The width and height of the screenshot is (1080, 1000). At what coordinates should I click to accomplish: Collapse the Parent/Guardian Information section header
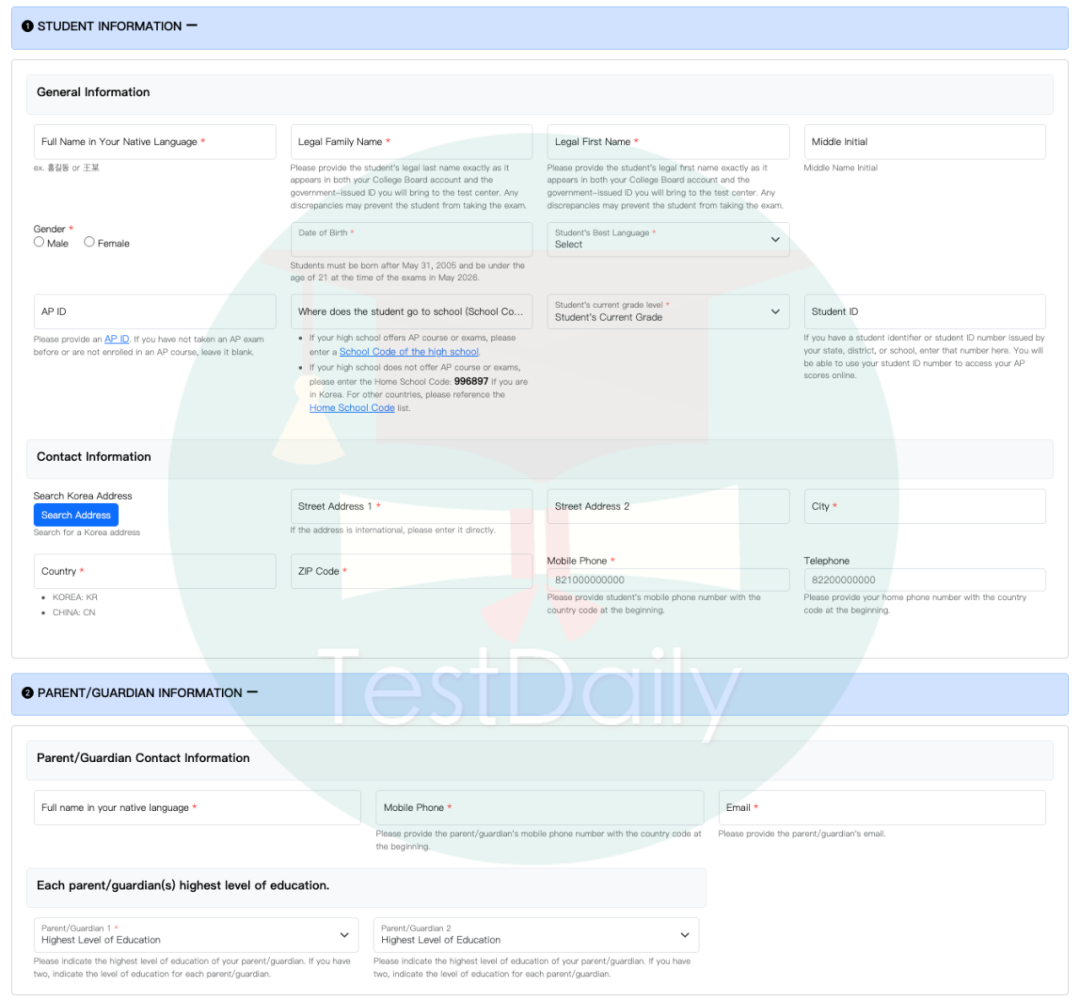point(539,694)
